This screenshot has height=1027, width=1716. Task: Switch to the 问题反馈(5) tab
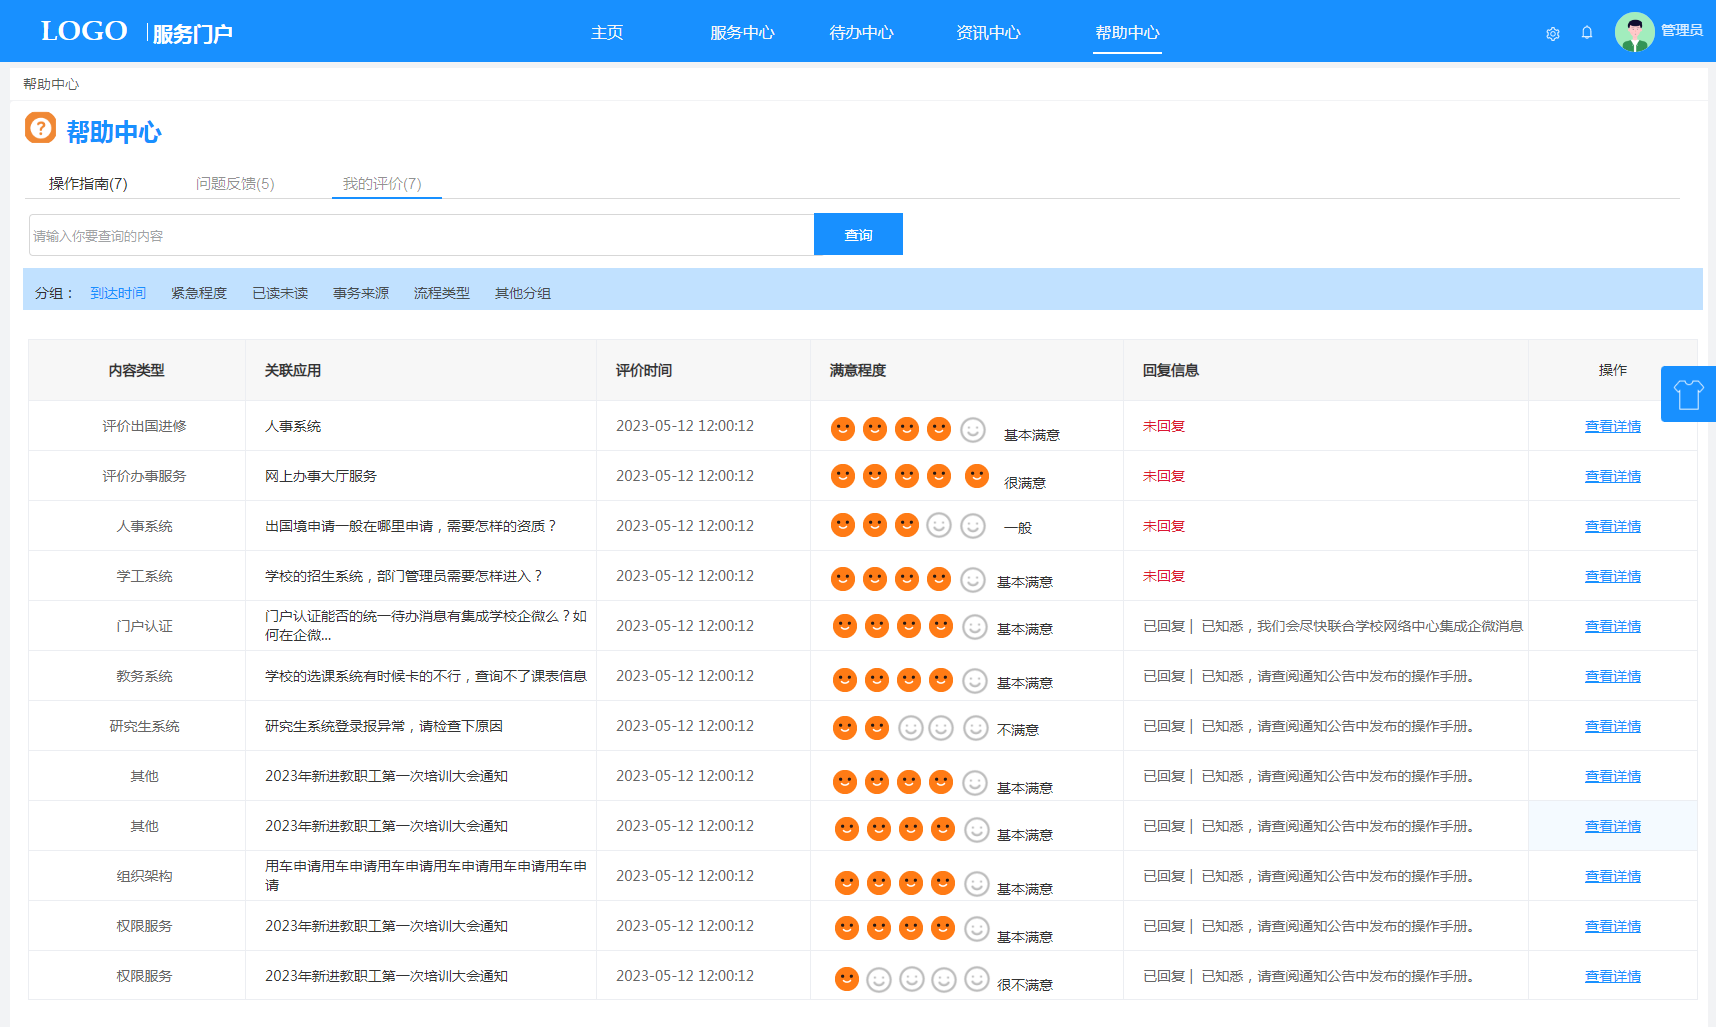coord(235,184)
